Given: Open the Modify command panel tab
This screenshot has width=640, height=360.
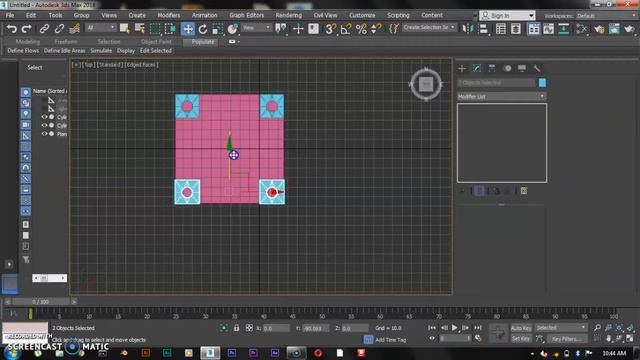Looking at the screenshot, I should 477,69.
